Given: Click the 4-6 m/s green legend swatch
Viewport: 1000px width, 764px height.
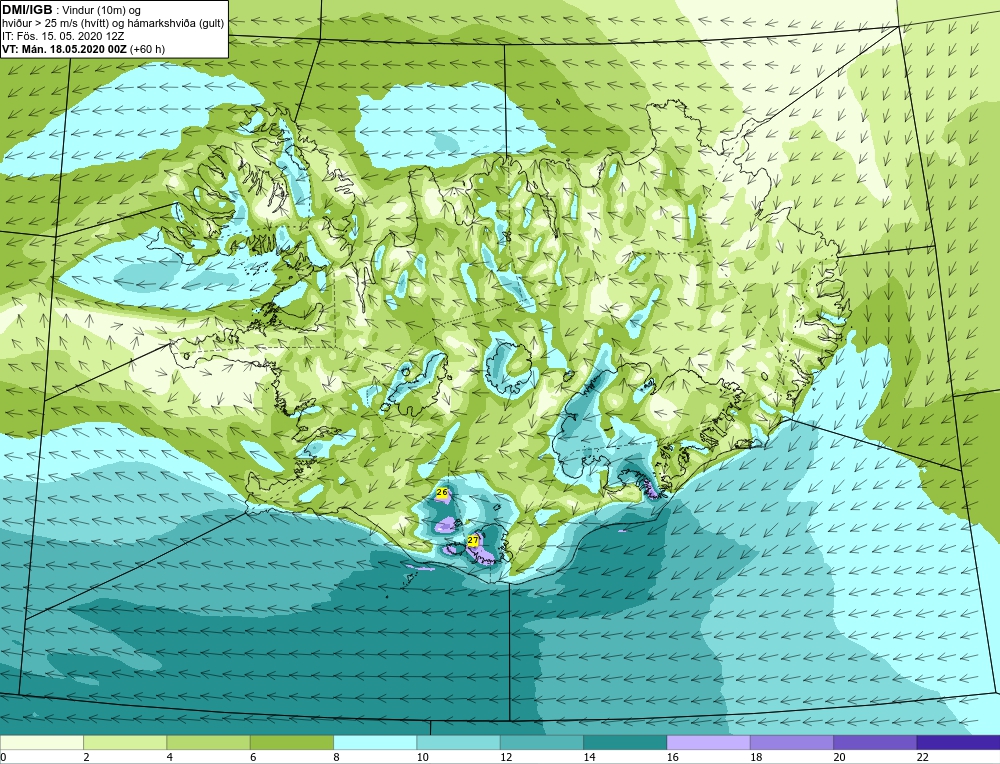Looking at the screenshot, I should (209, 743).
